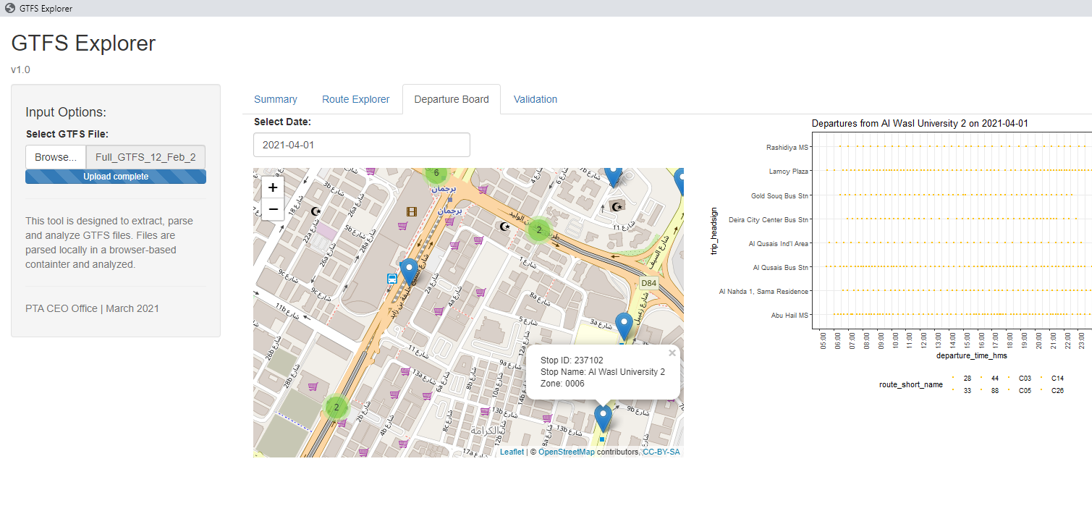This screenshot has width=1092, height=519.
Task: Open the Summary tab
Action: tap(275, 99)
